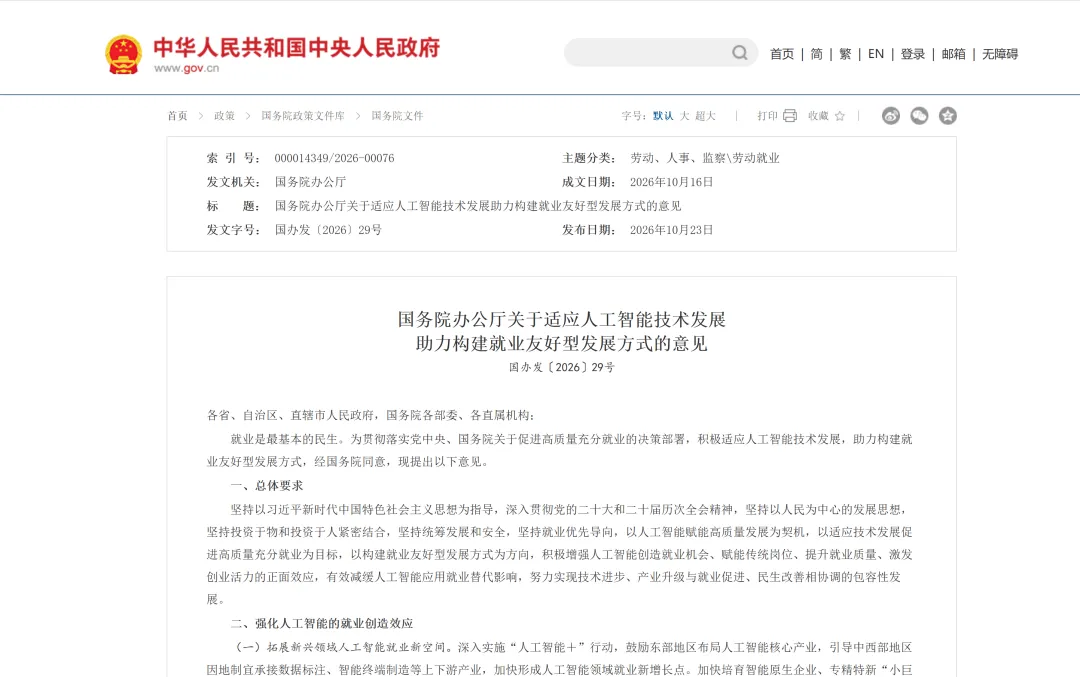Click the 索引号 field label

(233, 158)
